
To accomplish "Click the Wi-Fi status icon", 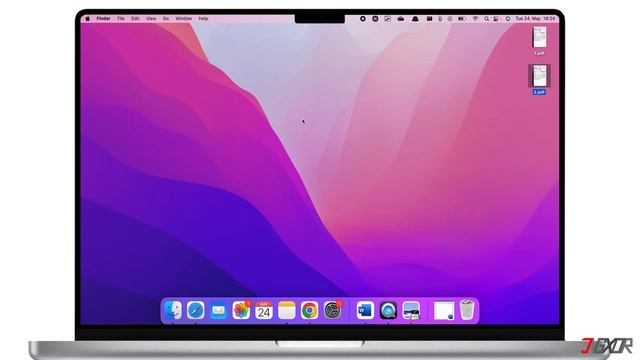I will (x=475, y=19).
